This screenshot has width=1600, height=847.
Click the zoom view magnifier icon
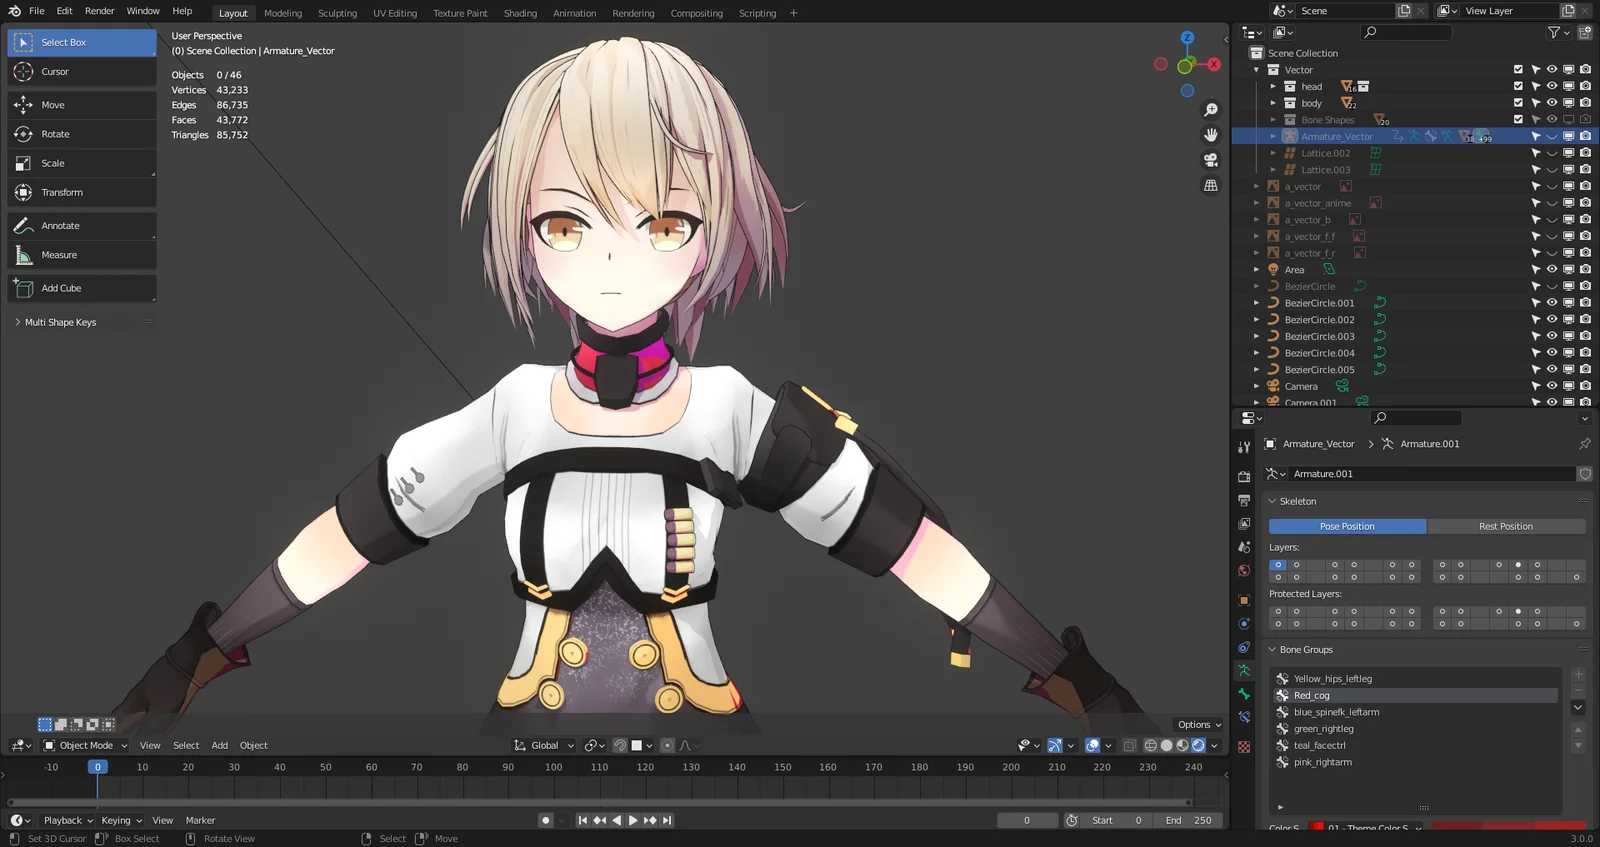pos(1211,110)
